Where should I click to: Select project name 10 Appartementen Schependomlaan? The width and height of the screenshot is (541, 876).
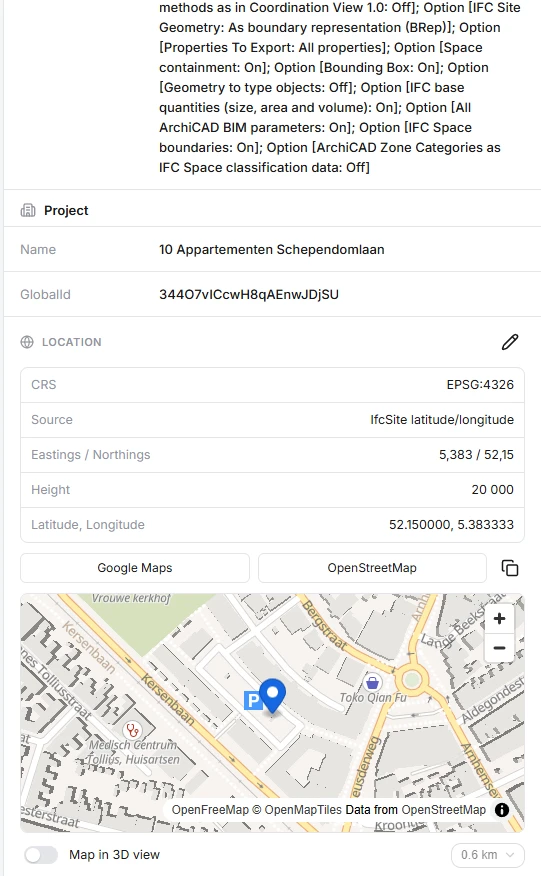coord(272,250)
